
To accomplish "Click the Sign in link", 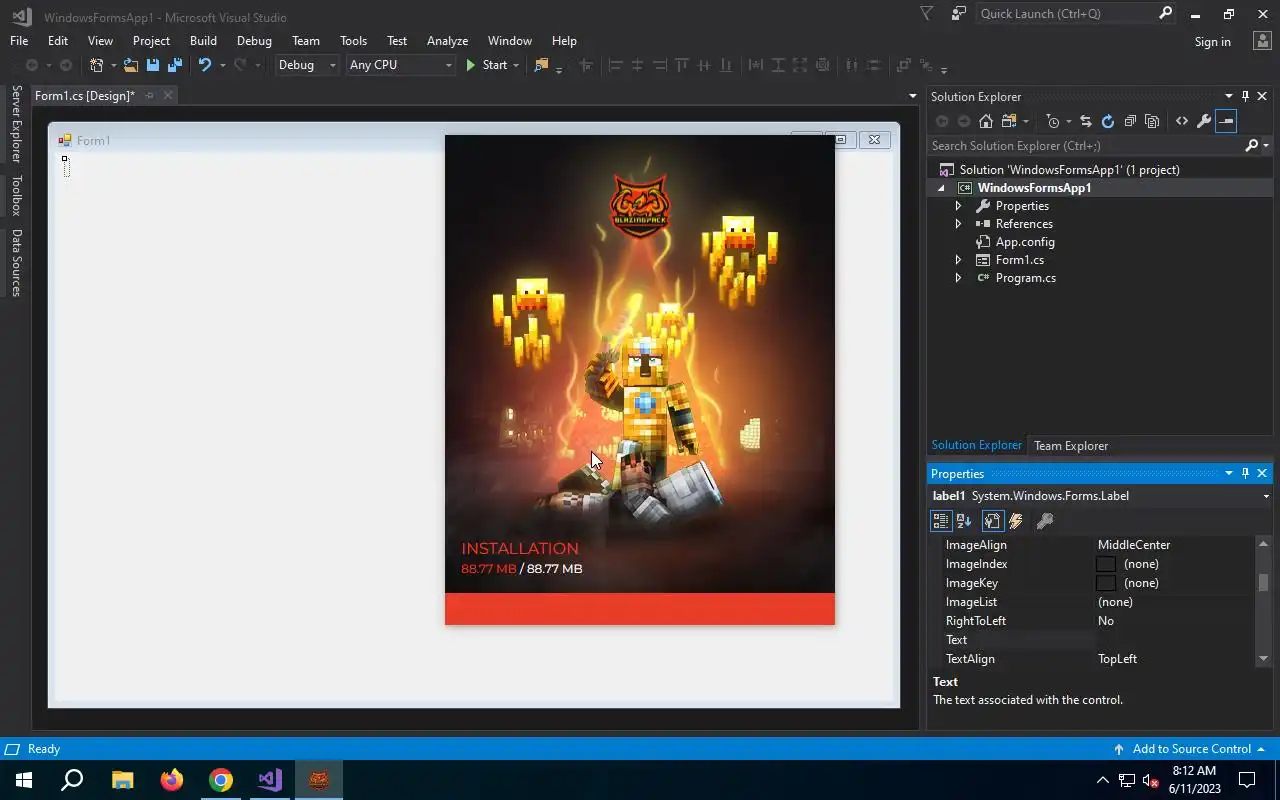I will [x=1212, y=42].
